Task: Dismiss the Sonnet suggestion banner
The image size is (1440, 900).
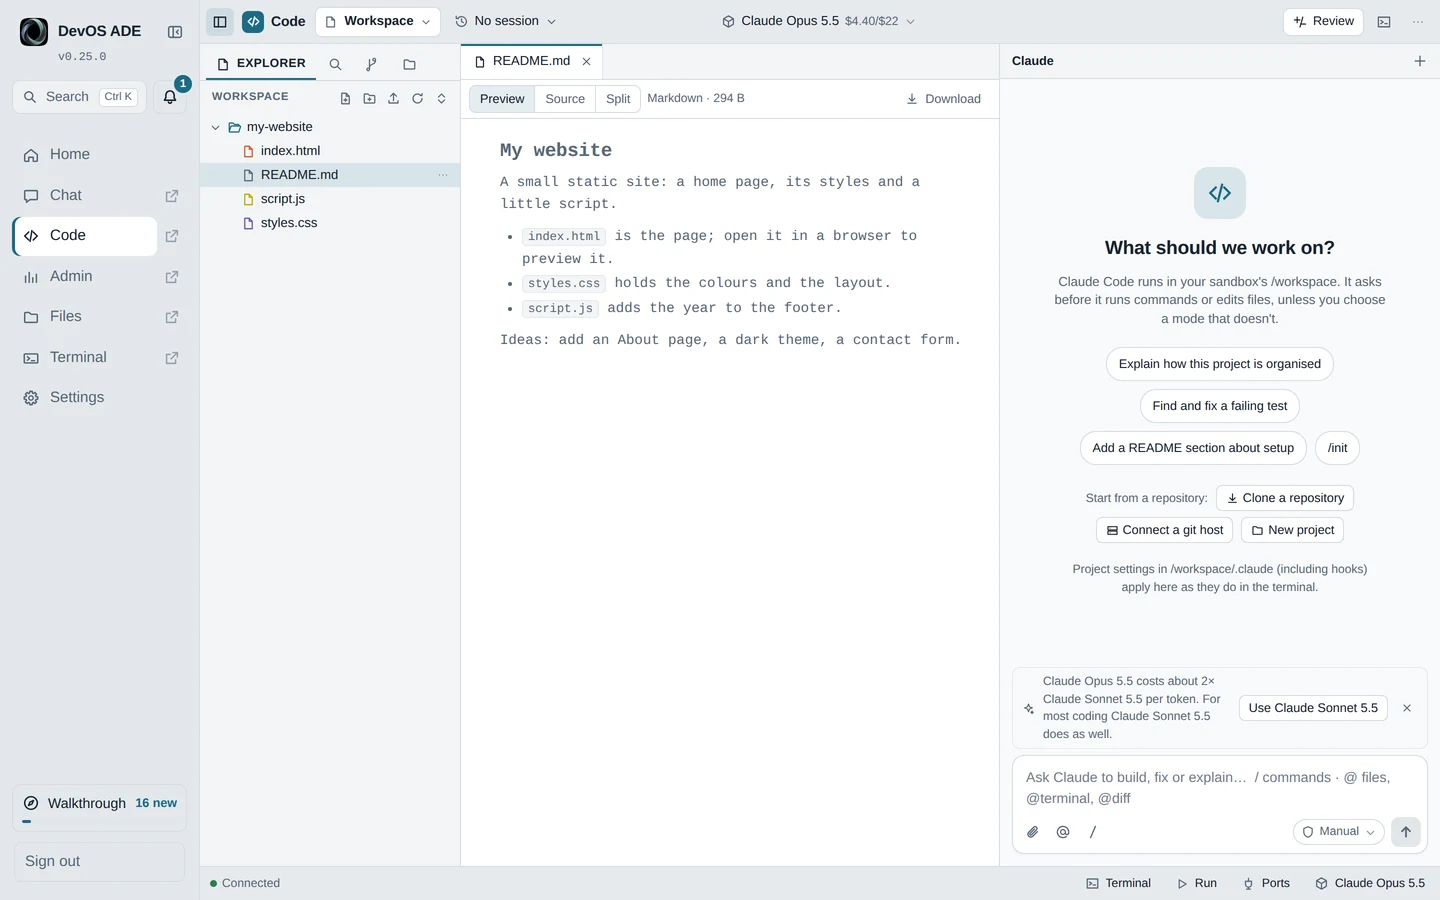Action: [x=1407, y=708]
